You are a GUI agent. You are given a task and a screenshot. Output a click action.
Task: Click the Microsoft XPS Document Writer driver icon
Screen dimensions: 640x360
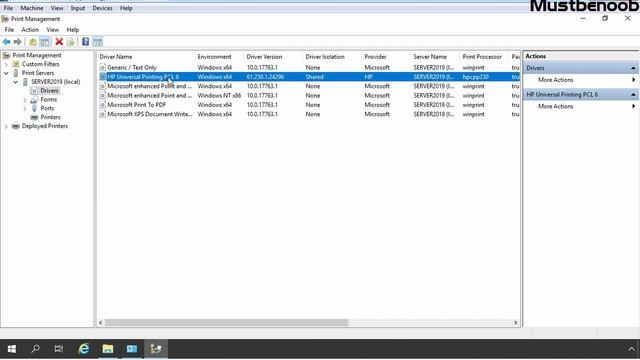(x=103, y=114)
